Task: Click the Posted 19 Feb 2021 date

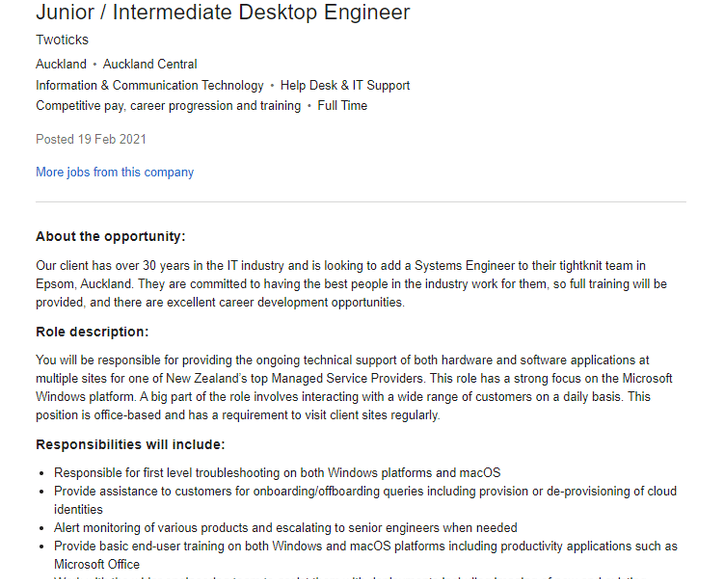Action: coord(91,139)
